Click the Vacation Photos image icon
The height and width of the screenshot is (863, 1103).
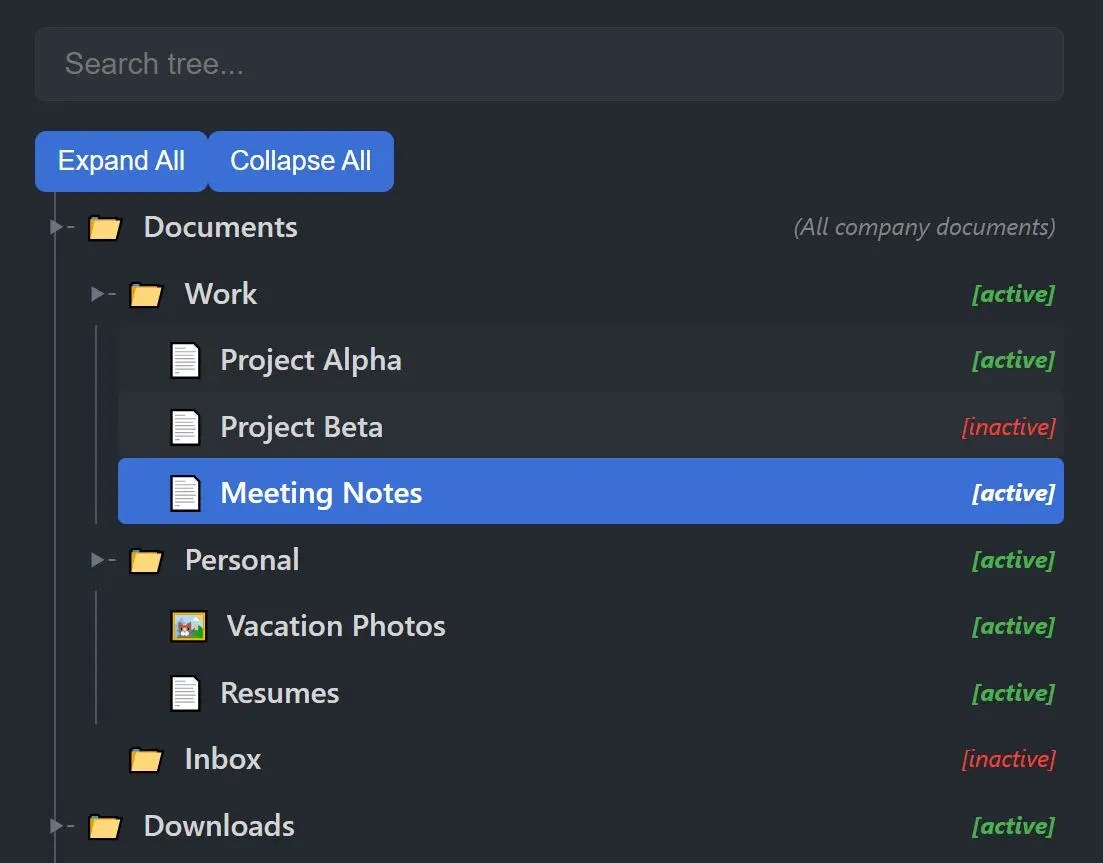pos(189,627)
